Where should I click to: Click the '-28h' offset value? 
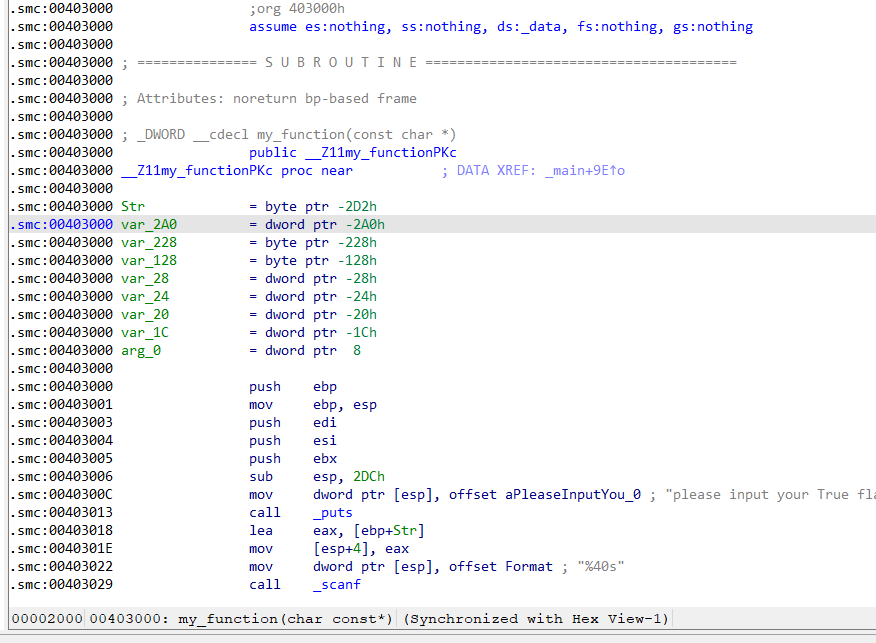tap(361, 278)
